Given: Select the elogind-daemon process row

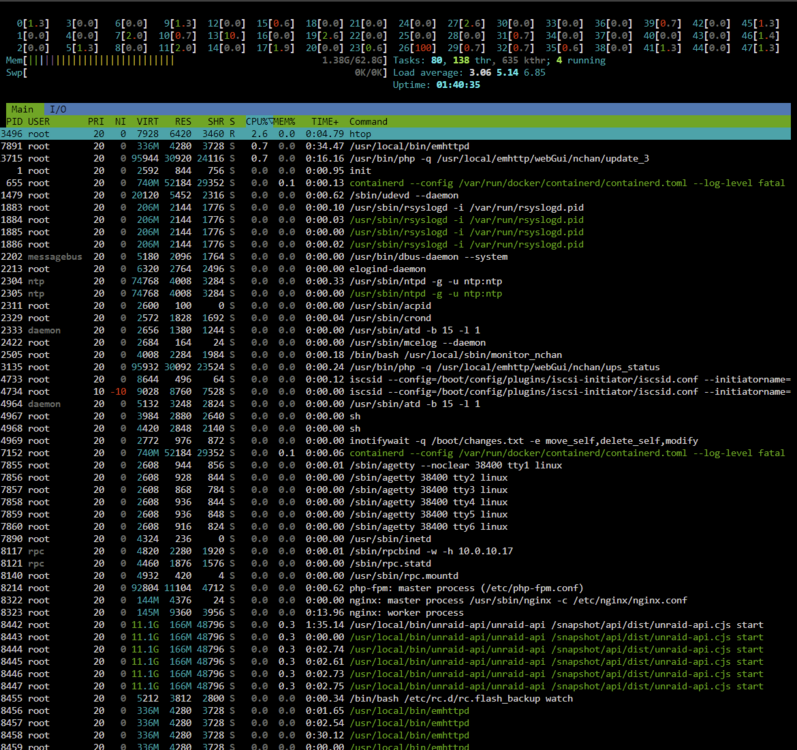Looking at the screenshot, I should click(395, 269).
